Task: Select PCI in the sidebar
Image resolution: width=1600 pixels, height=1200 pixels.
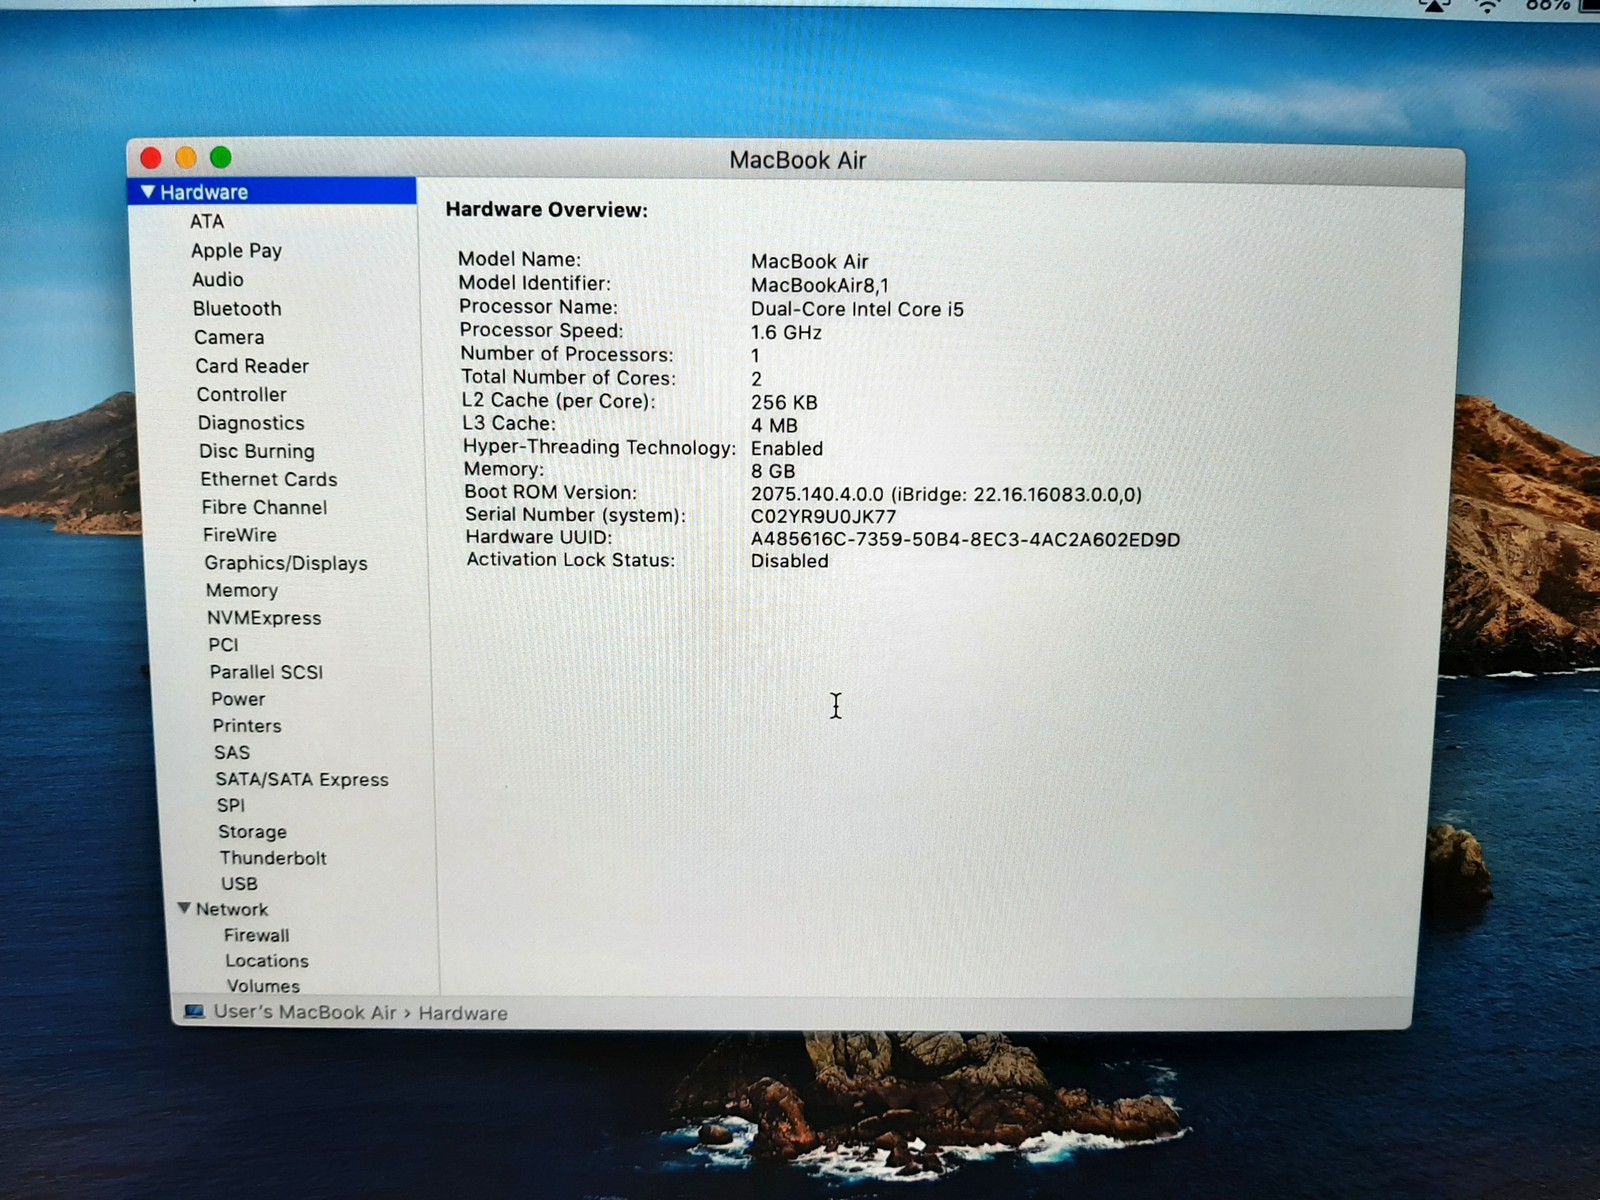Action: [x=224, y=645]
